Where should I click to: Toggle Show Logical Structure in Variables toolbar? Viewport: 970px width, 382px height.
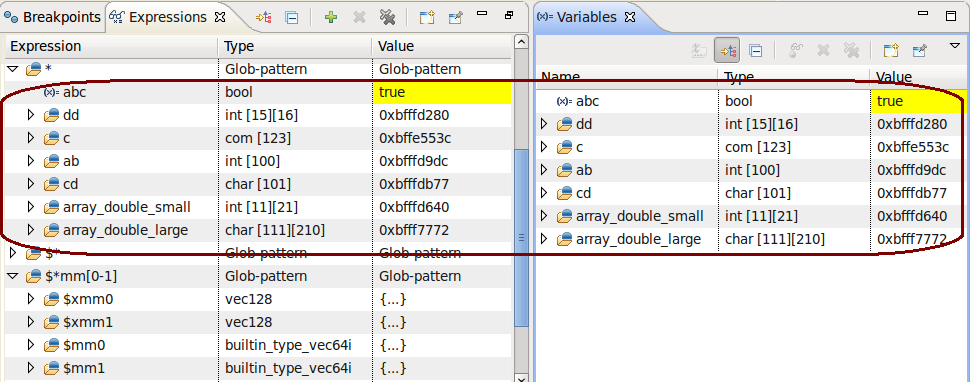point(727,50)
